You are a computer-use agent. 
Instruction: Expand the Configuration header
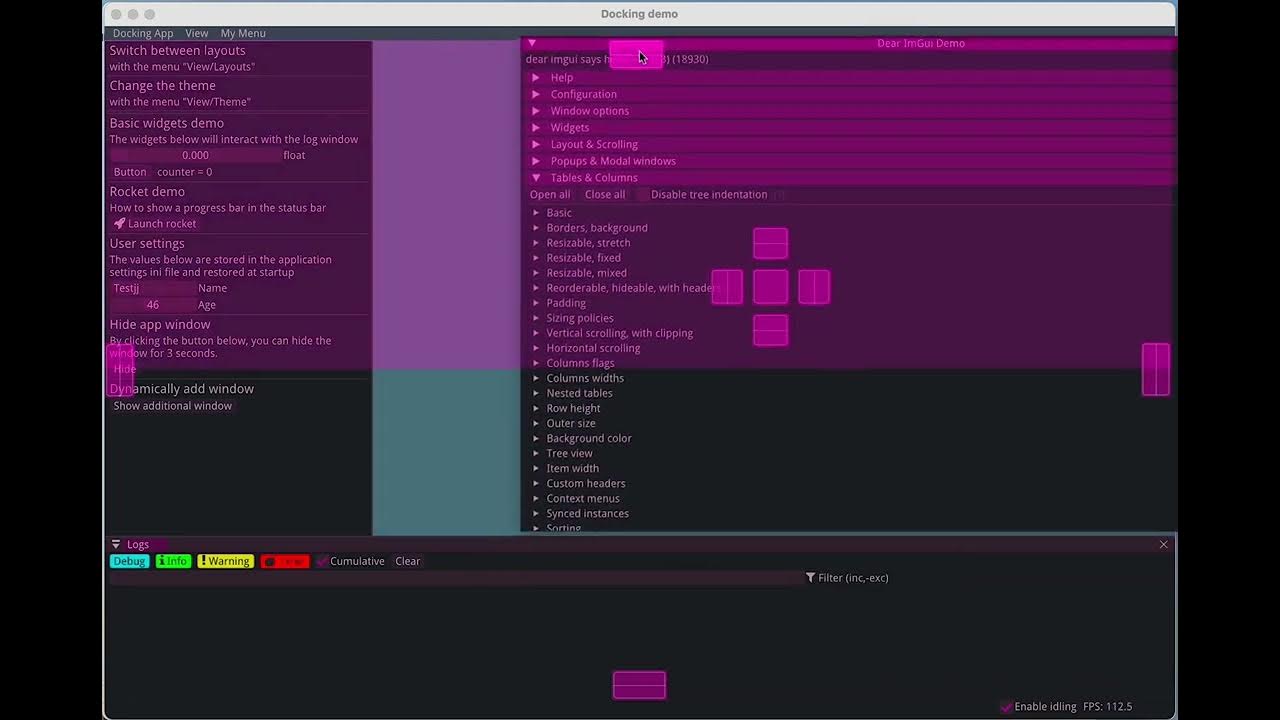849,94
